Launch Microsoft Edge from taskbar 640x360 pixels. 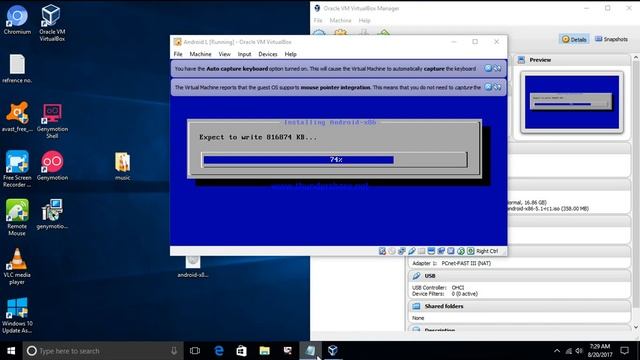click(x=219, y=351)
